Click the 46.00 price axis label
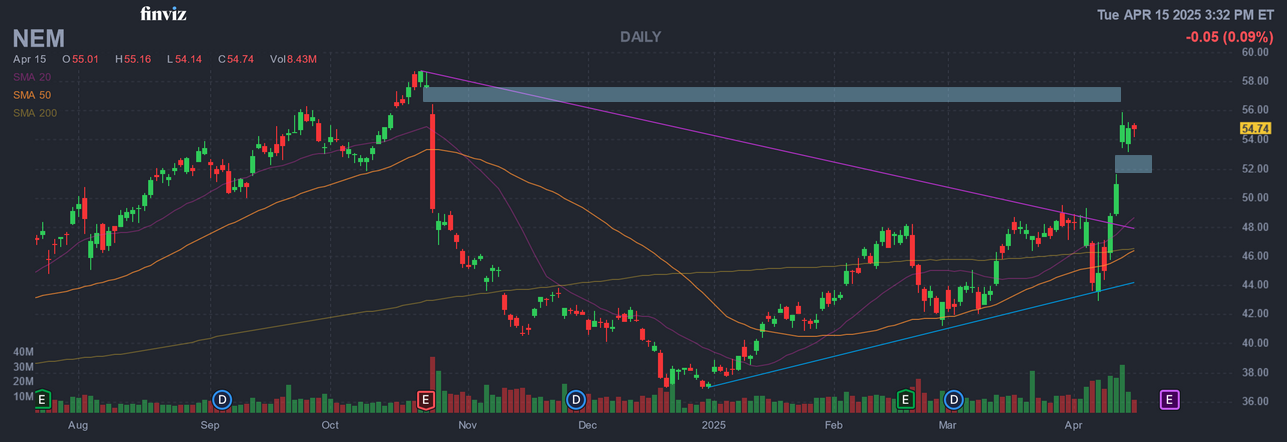 coord(1256,256)
